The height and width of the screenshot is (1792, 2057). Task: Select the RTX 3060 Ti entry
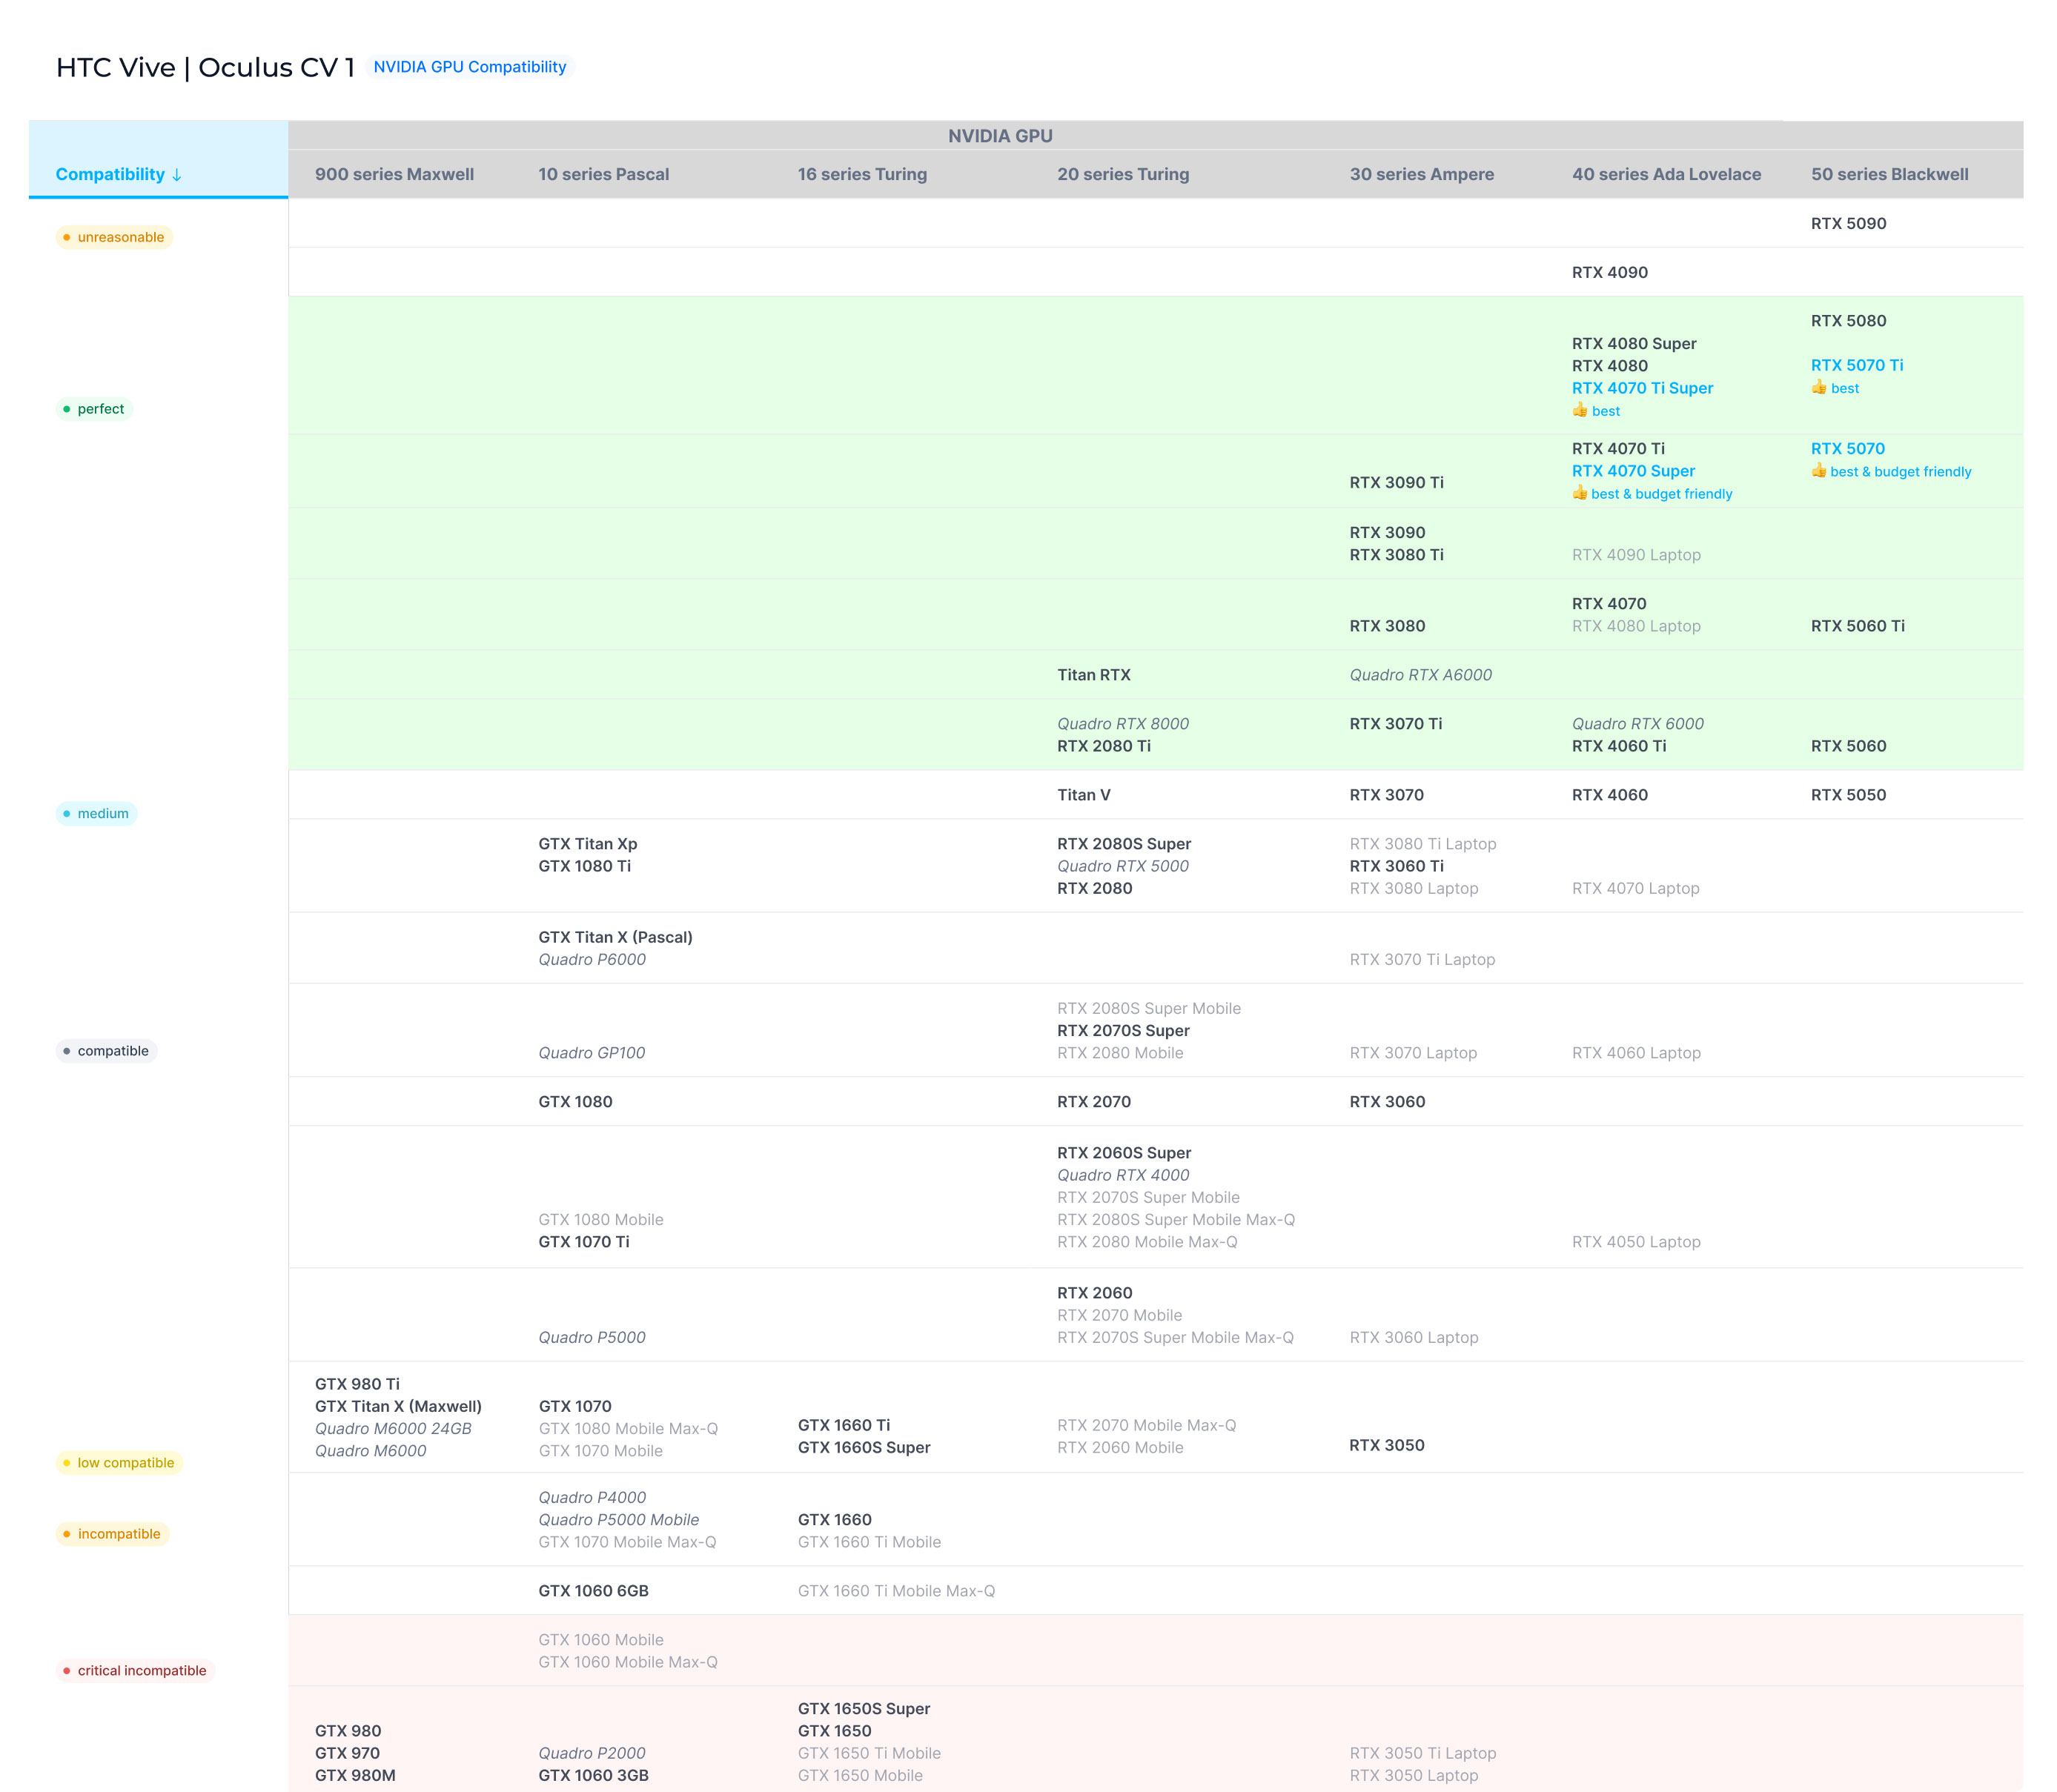(x=1396, y=866)
